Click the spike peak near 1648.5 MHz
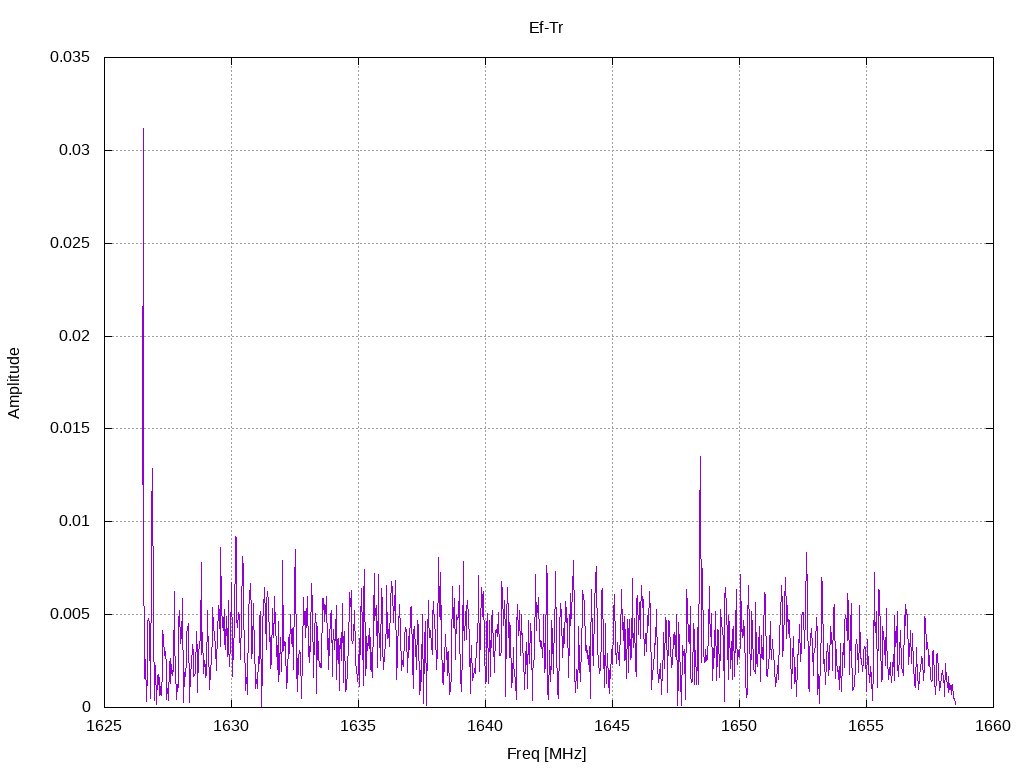The image size is (1024, 768). [x=701, y=458]
